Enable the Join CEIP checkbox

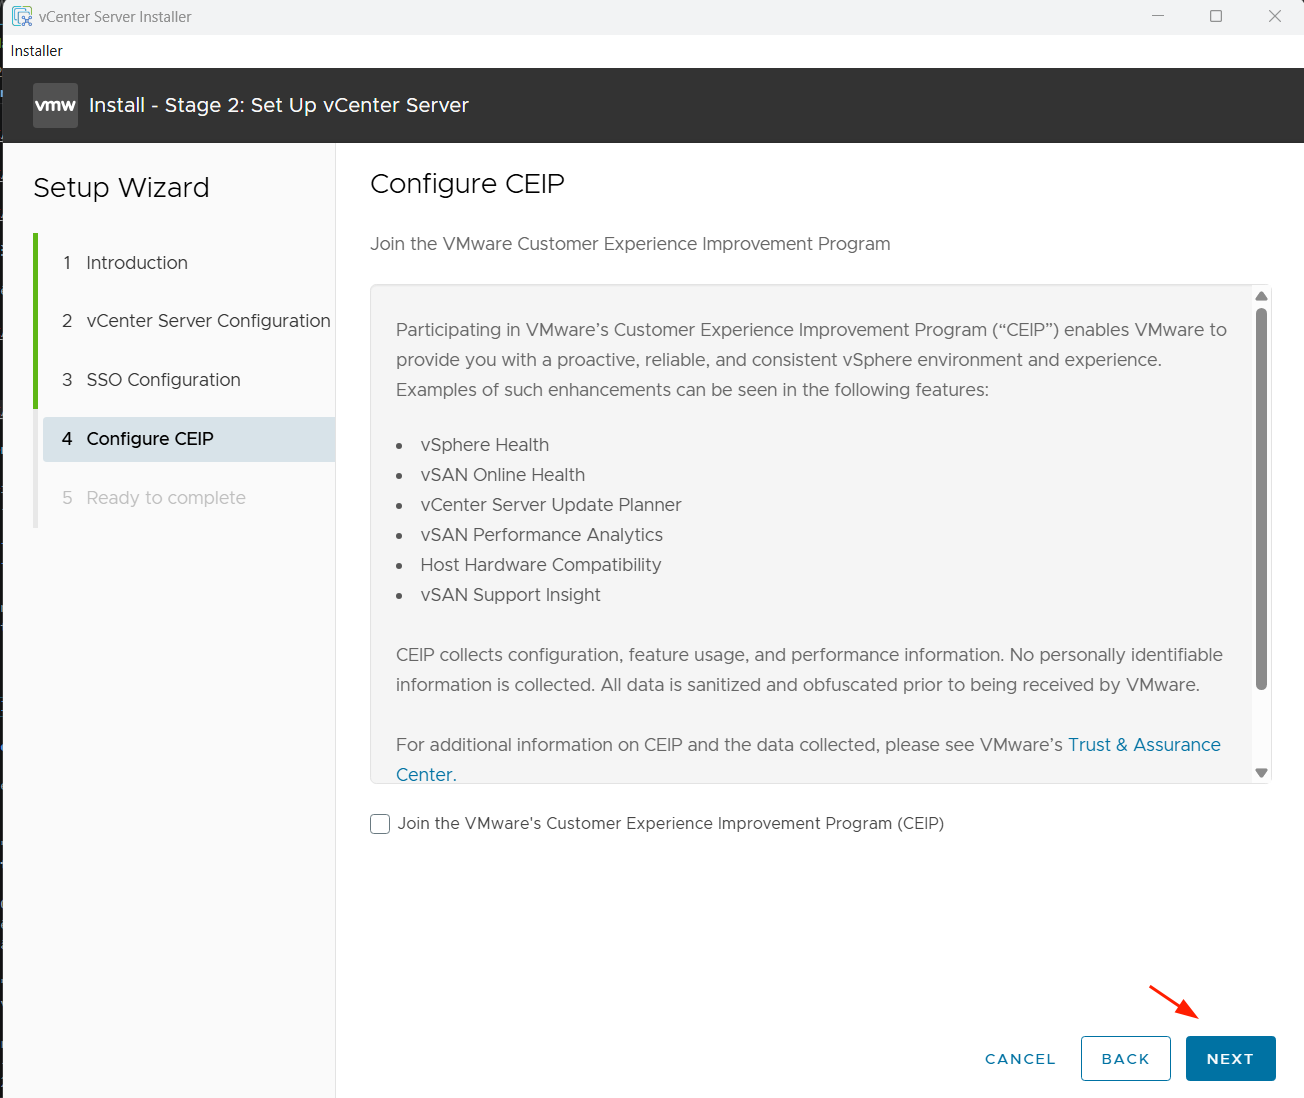pos(380,824)
